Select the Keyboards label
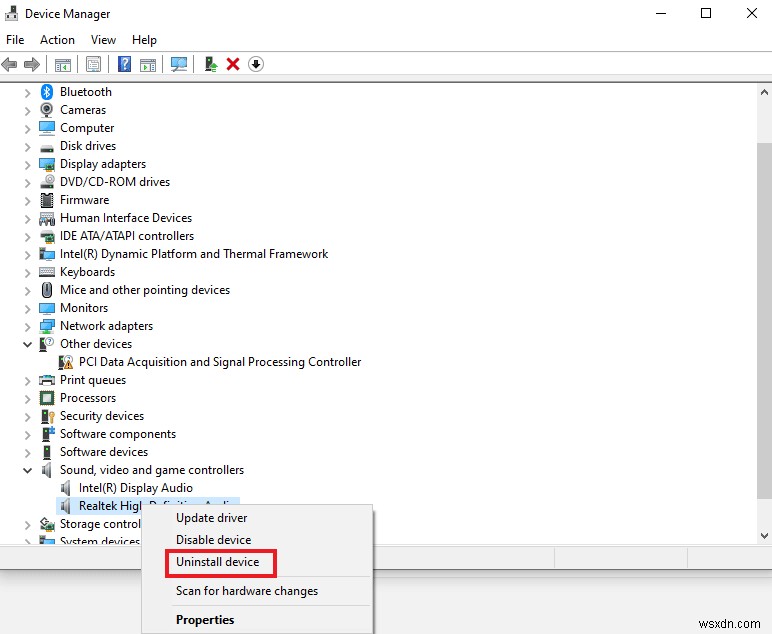This screenshot has height=634, width=772. tap(88, 272)
